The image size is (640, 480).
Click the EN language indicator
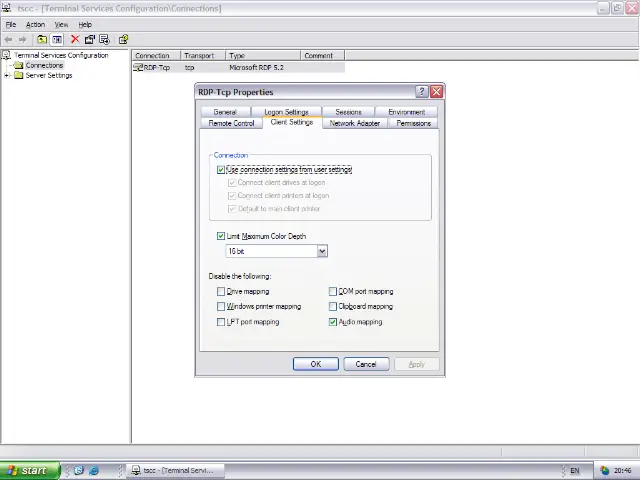pos(575,471)
